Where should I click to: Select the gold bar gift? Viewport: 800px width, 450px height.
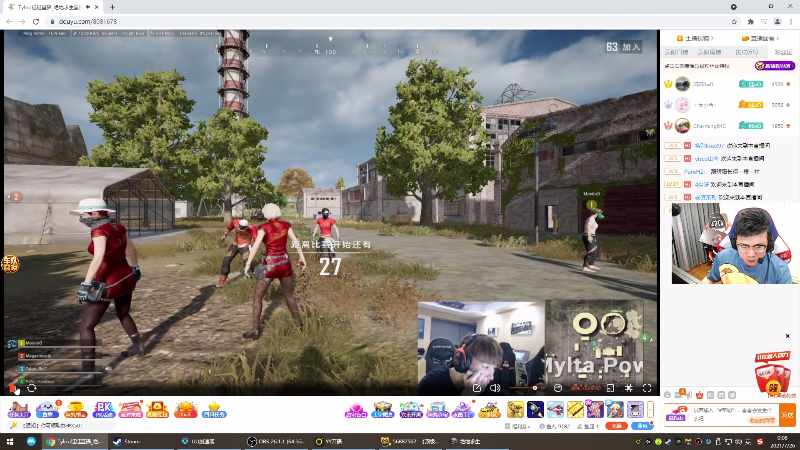(x=575, y=410)
